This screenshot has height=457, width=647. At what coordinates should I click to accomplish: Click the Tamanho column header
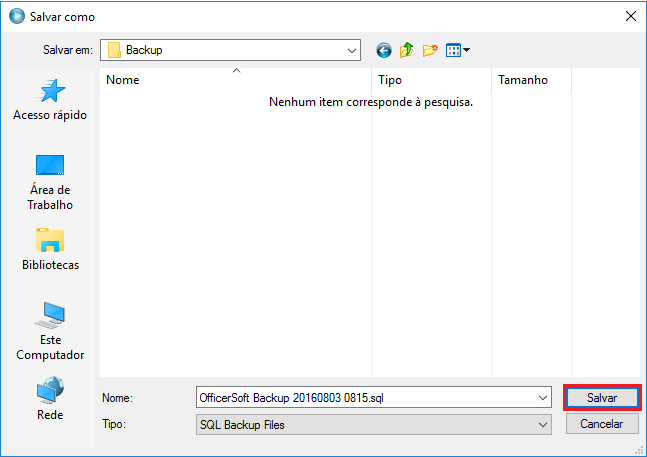(x=528, y=80)
